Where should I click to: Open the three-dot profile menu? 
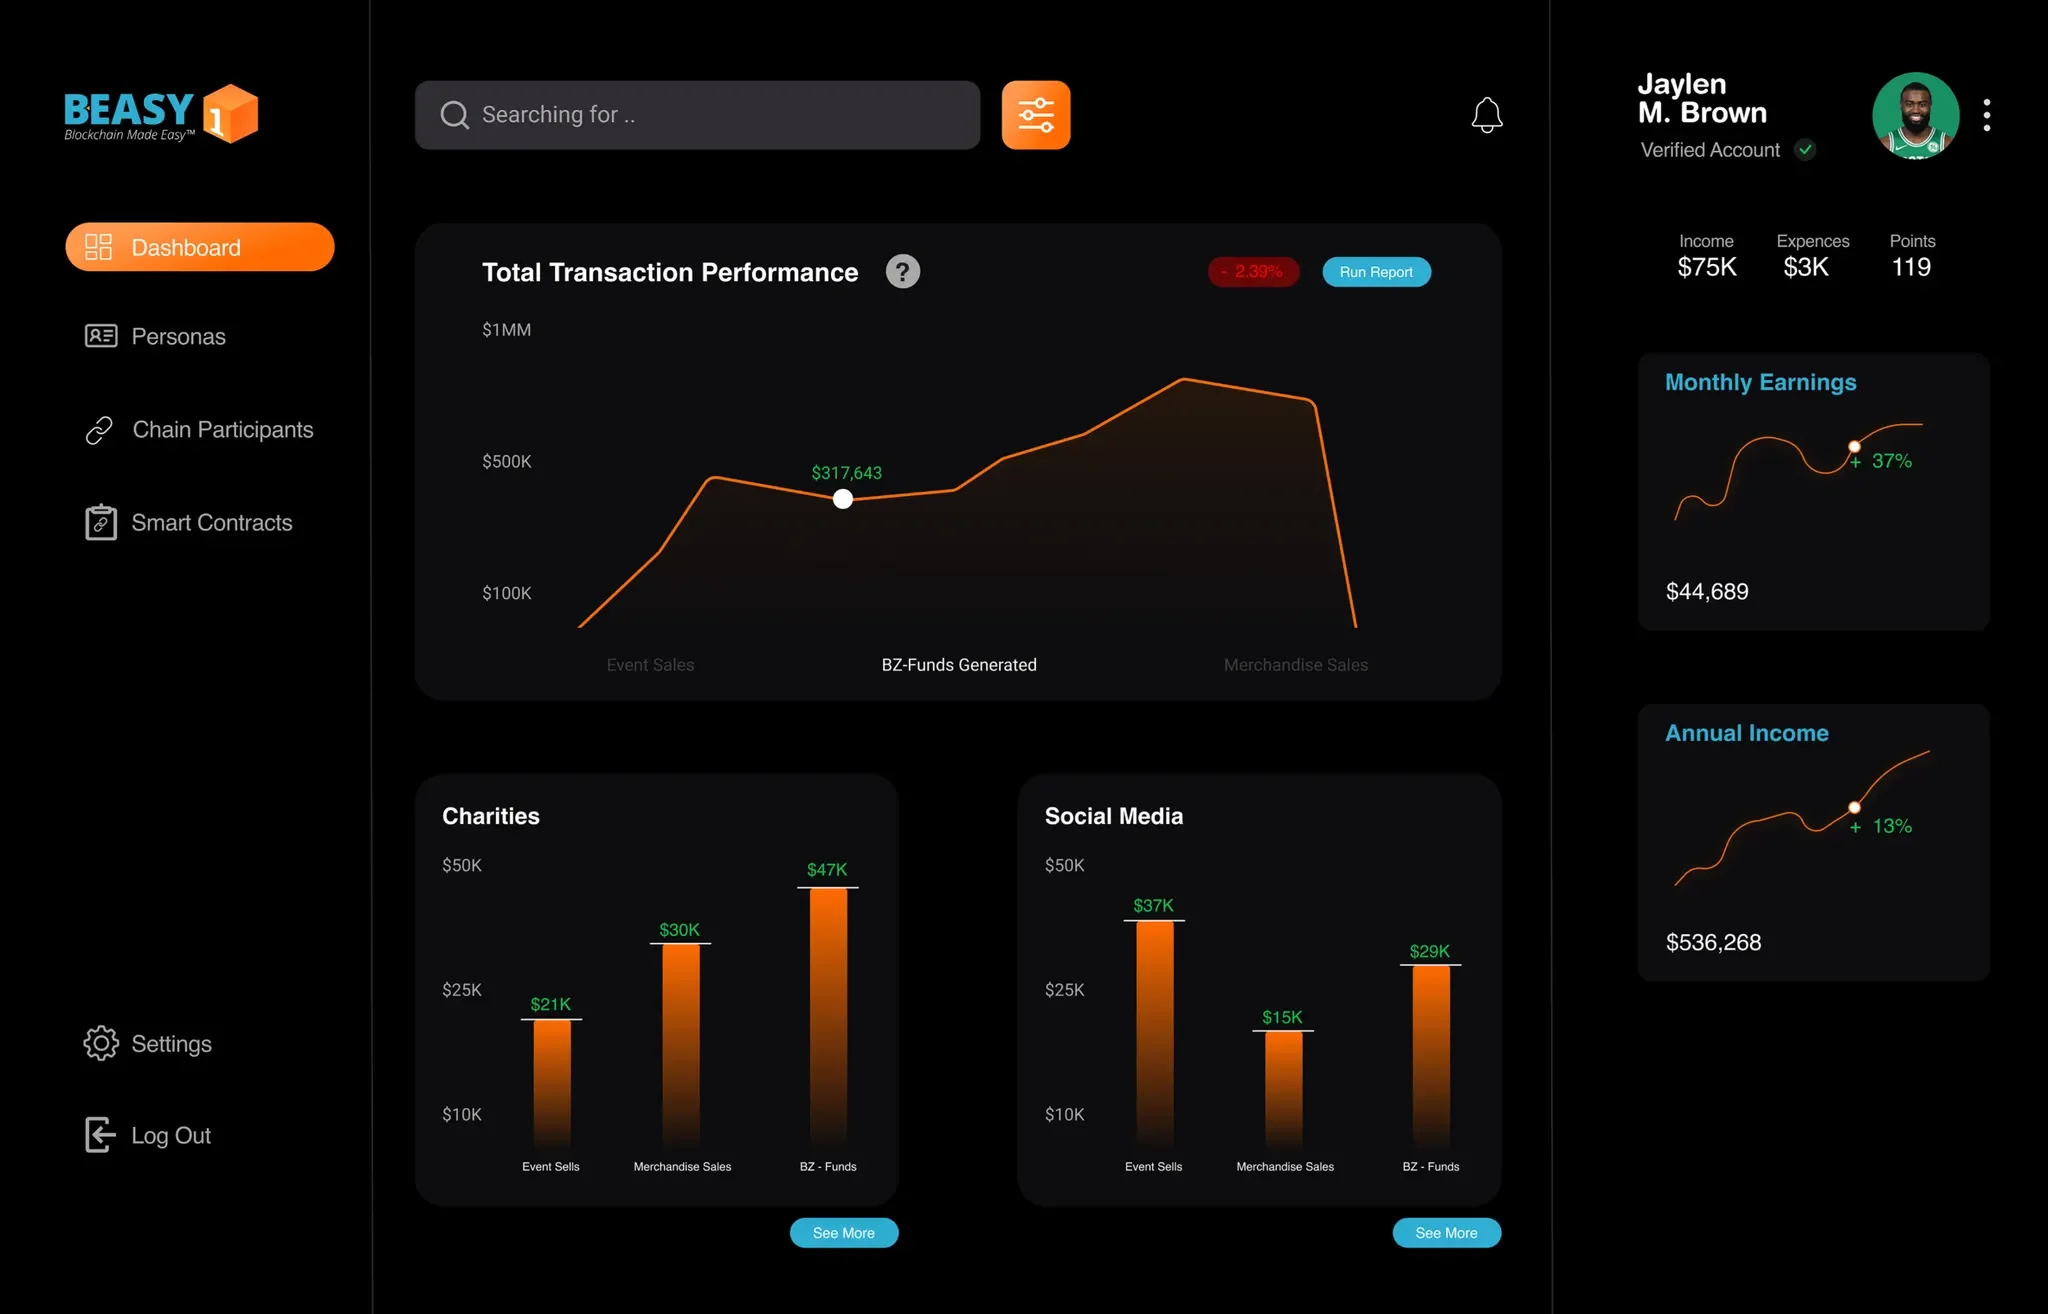pyautogui.click(x=1986, y=115)
